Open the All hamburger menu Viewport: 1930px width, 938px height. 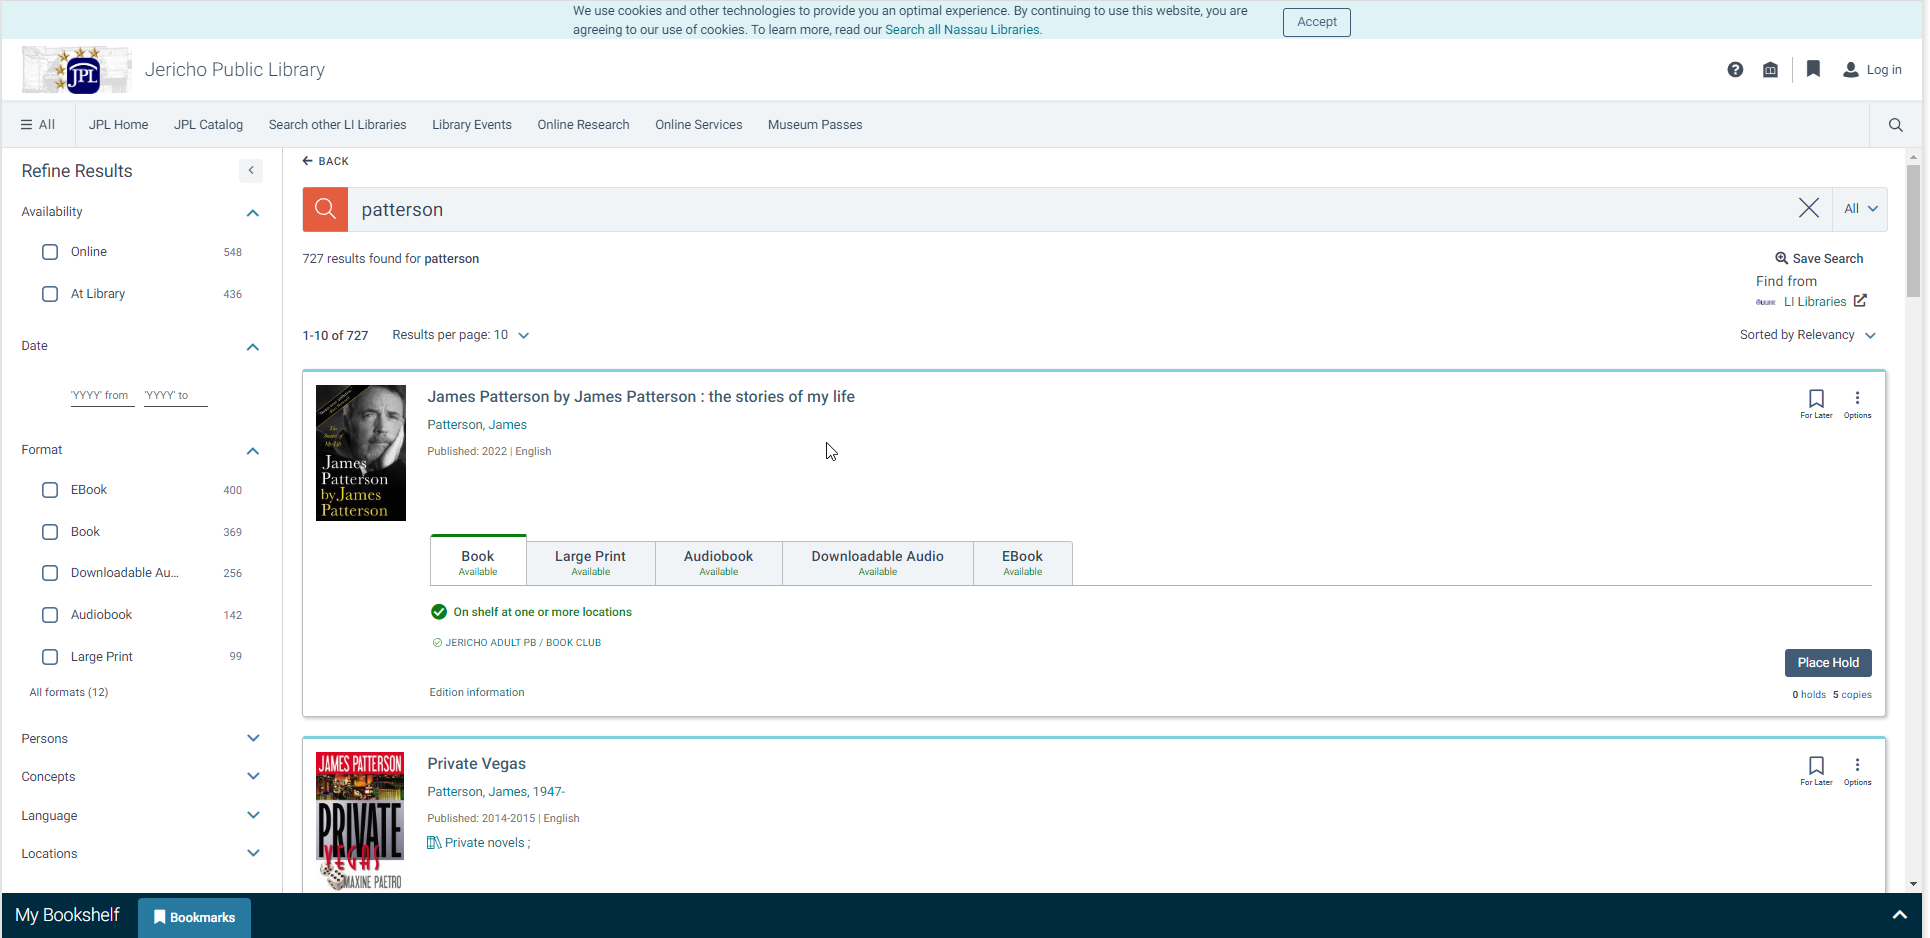(x=38, y=125)
